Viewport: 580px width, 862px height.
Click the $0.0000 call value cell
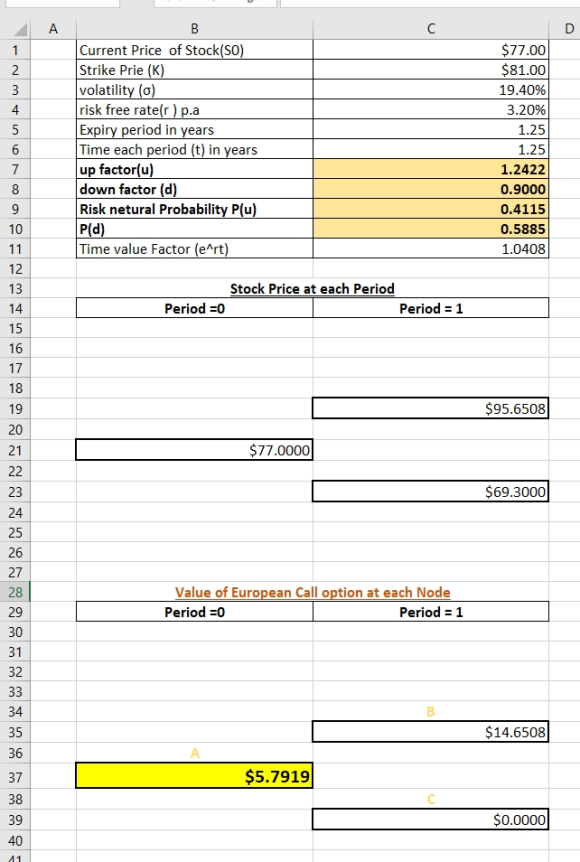point(430,819)
